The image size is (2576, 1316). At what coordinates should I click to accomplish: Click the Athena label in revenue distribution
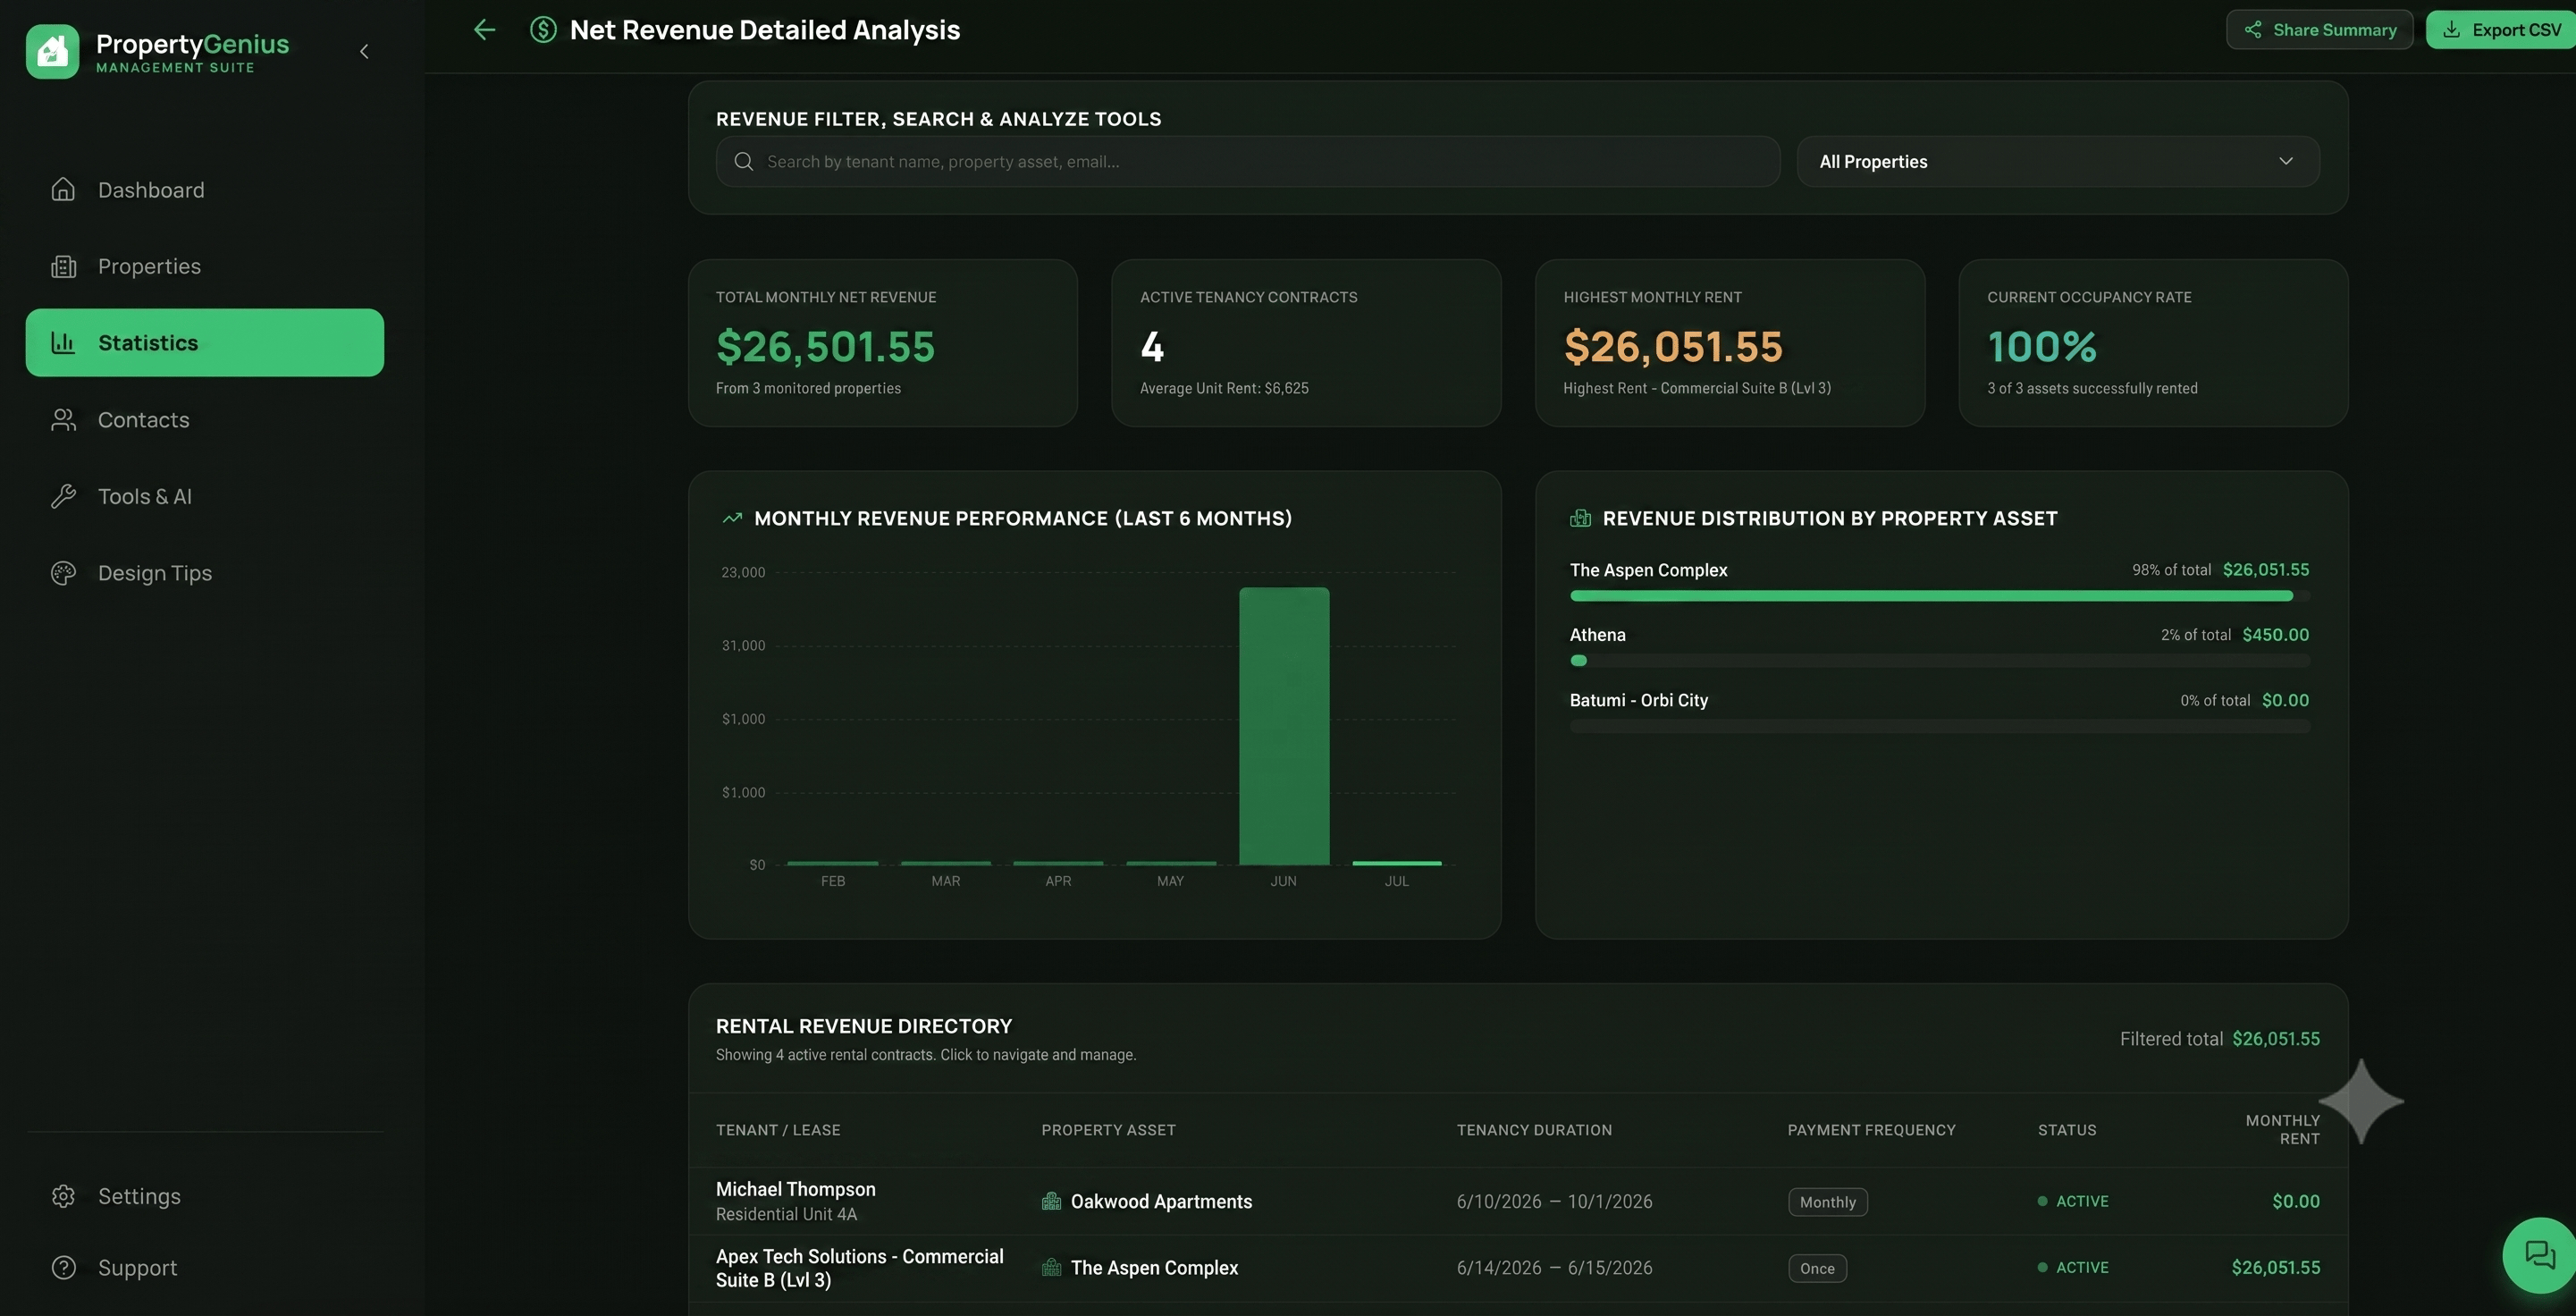[1597, 635]
